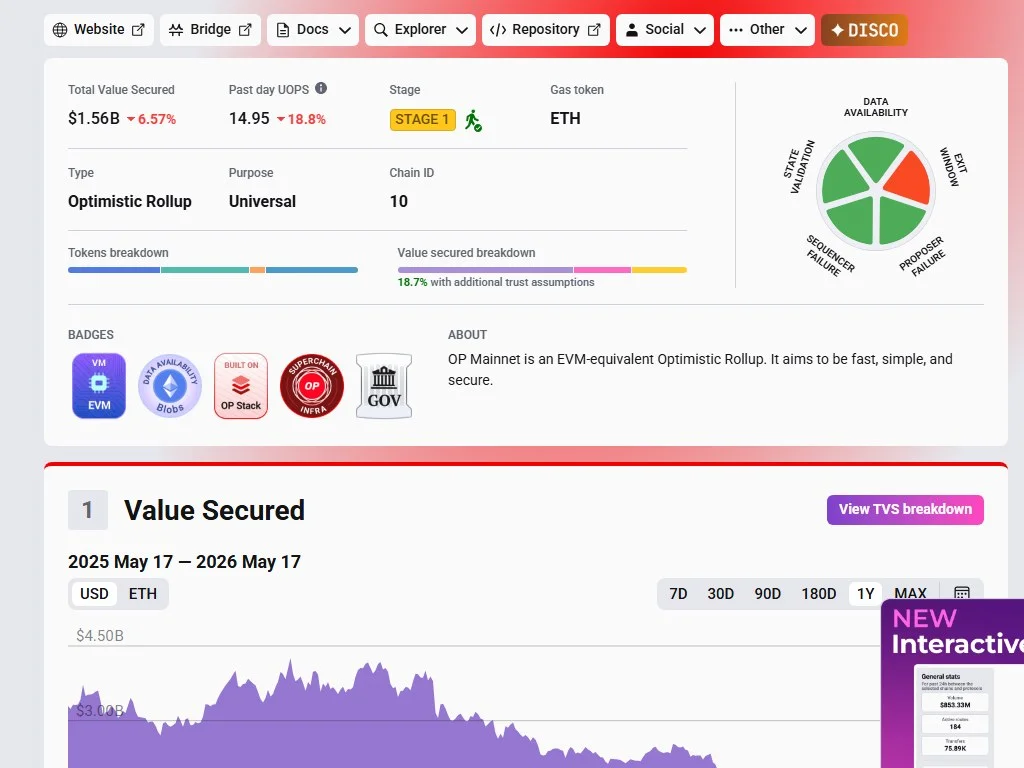1024x768 pixels.
Task: Click the Superchain OP Infra badge
Action: [x=312, y=386]
